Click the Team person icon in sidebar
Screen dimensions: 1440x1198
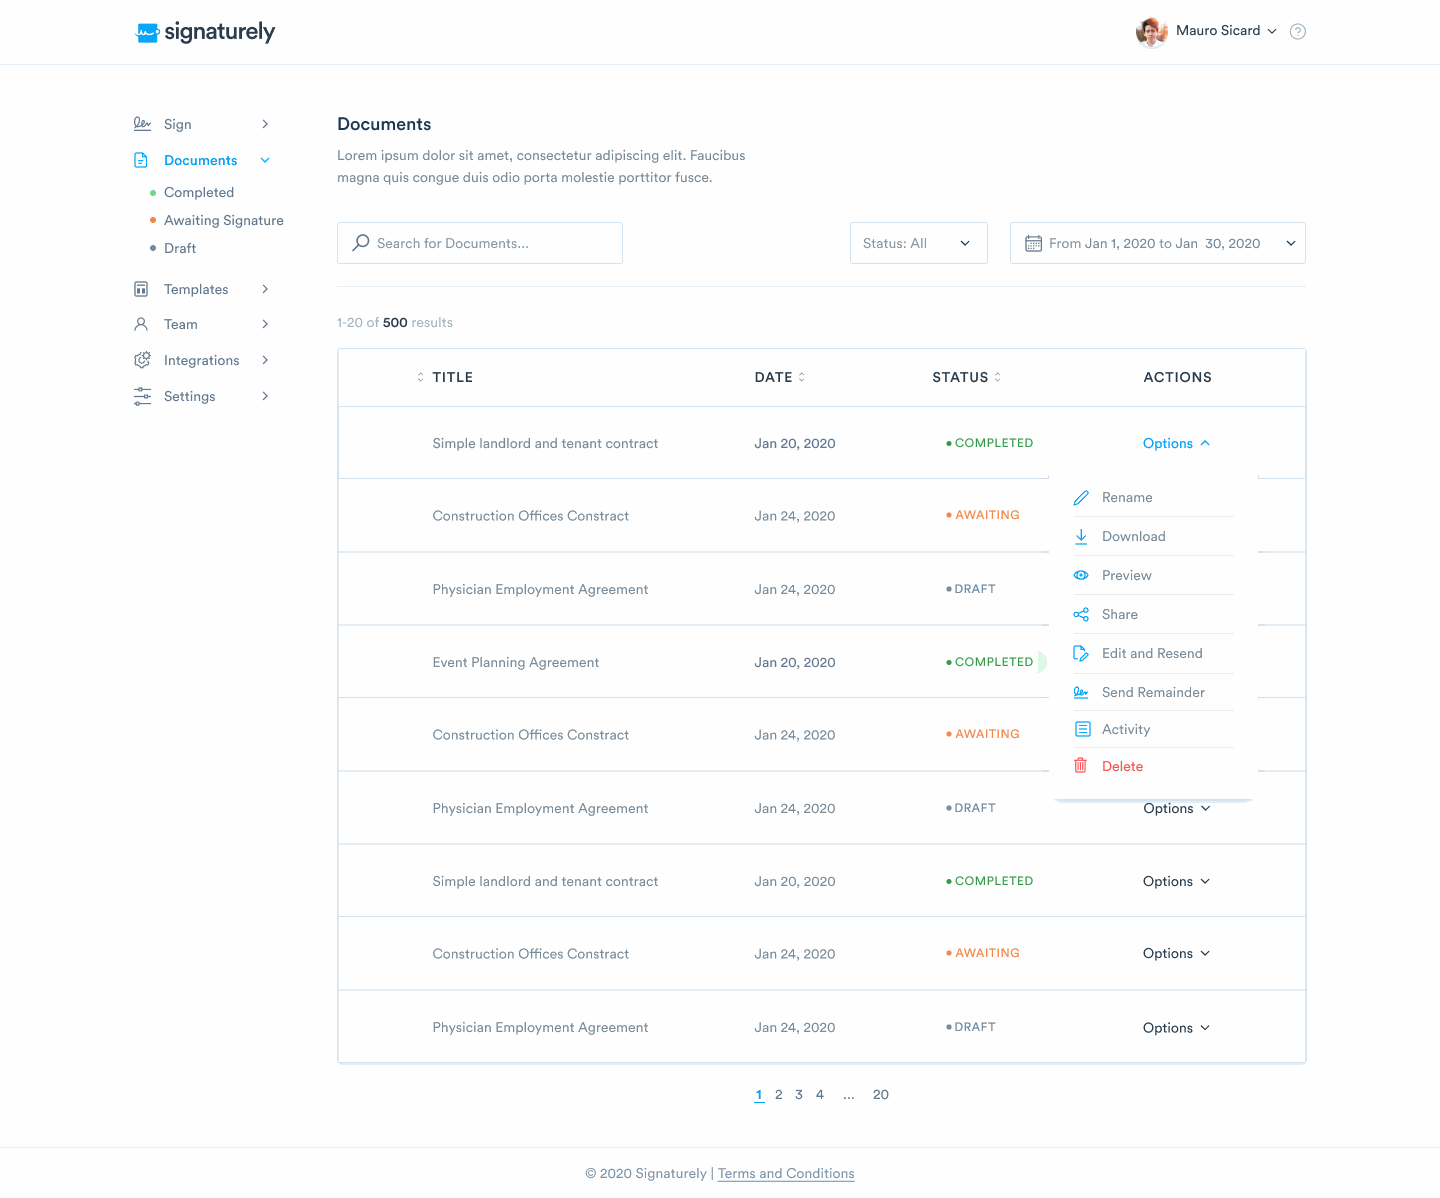141,324
